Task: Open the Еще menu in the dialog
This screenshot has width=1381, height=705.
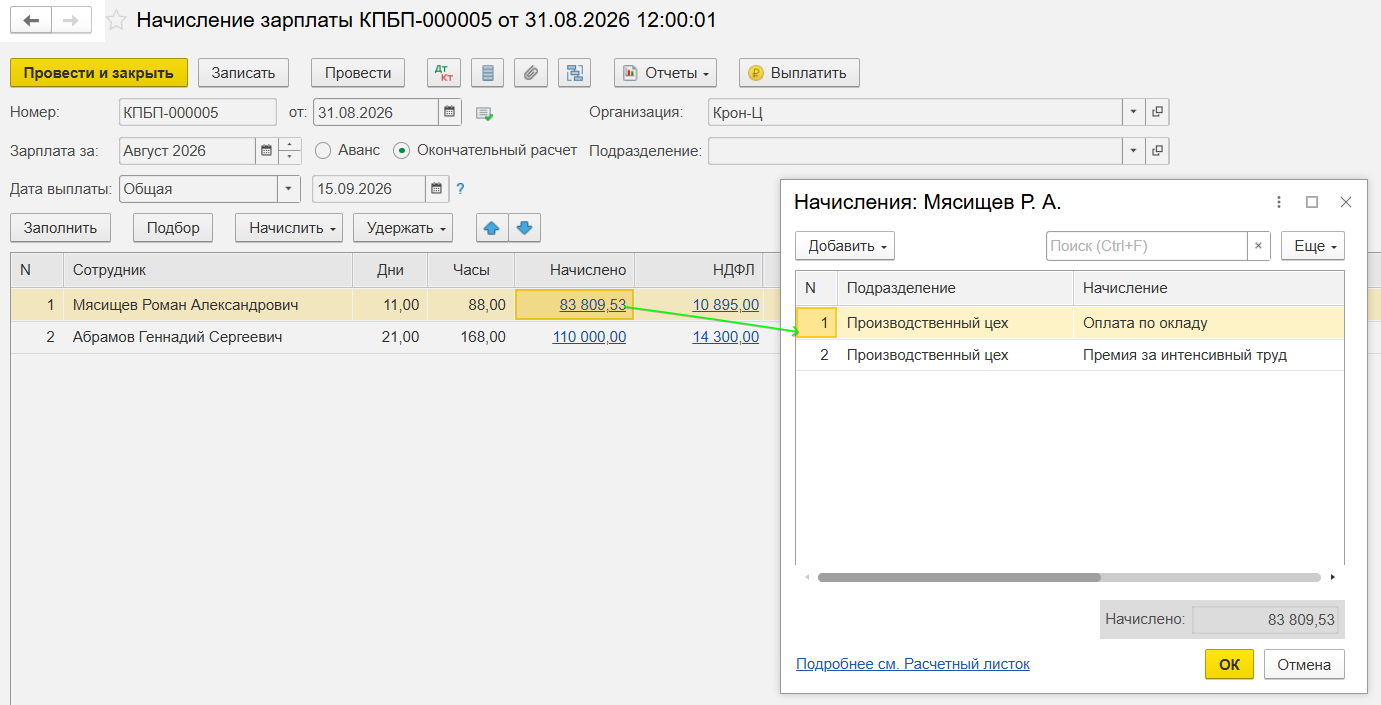Action: (x=1313, y=246)
